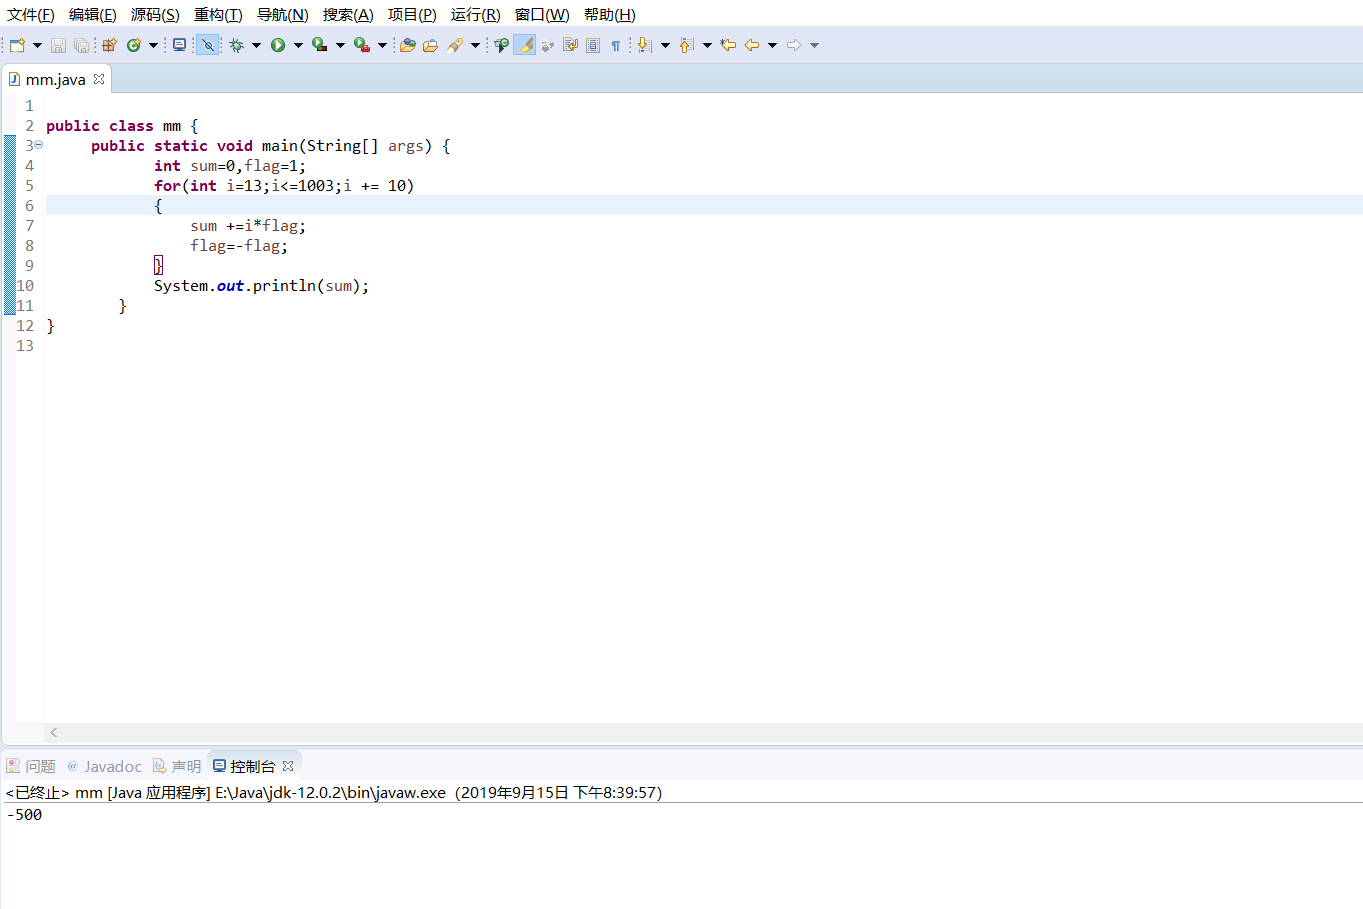Click the 'flag=-flag;' code line
Viewport: 1363px width, 909px height.
239,246
